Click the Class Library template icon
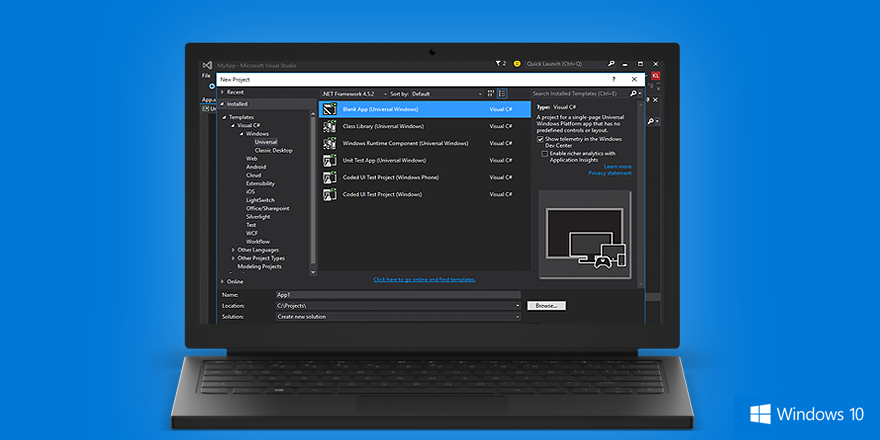Image resolution: width=880 pixels, height=440 pixels. (330, 127)
